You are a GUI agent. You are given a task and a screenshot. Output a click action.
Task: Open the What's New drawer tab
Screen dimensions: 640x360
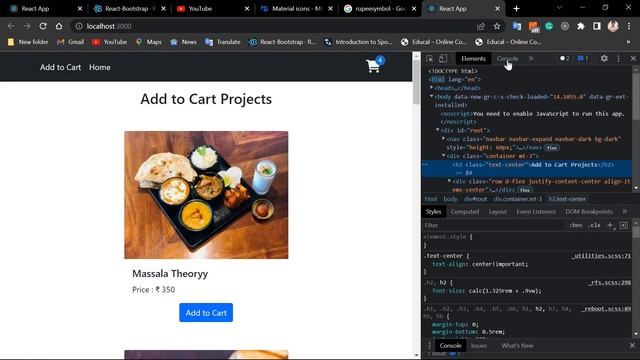517,346
